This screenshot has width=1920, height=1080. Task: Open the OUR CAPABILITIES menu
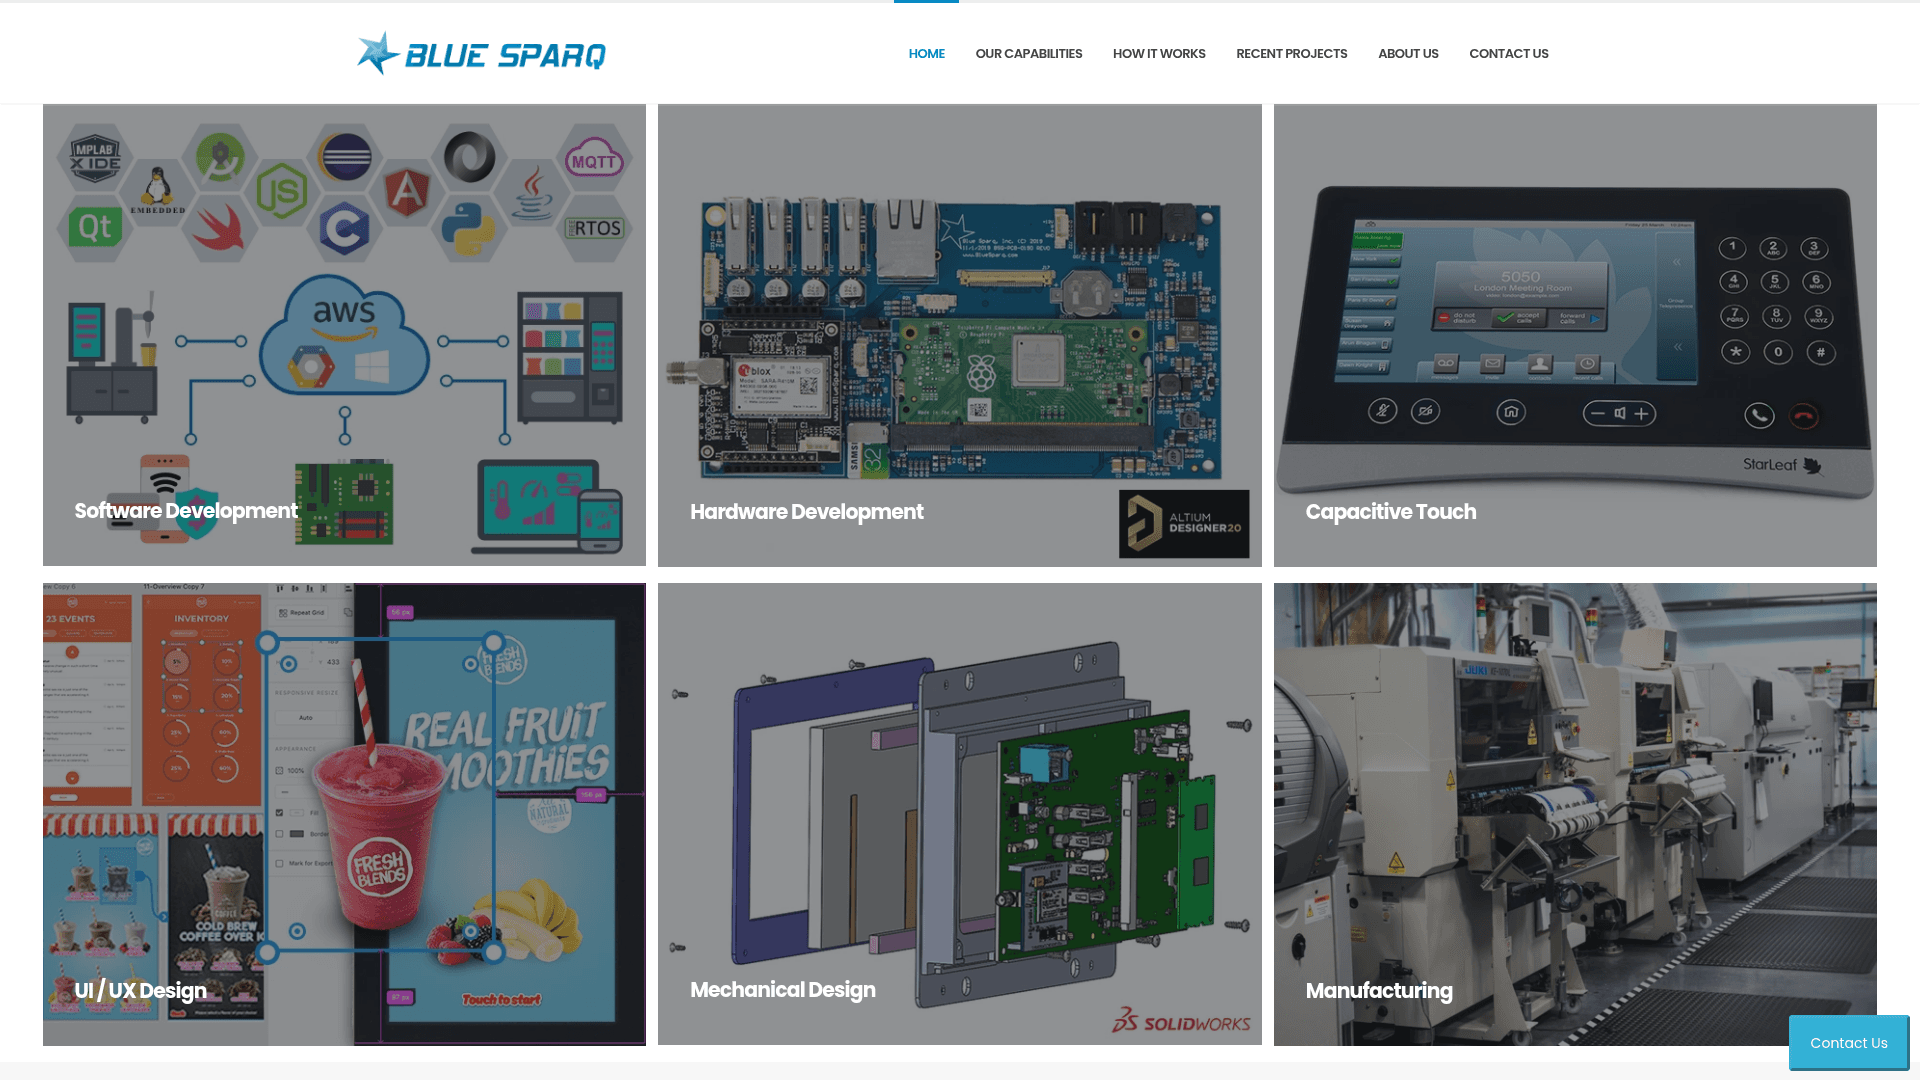click(1029, 53)
